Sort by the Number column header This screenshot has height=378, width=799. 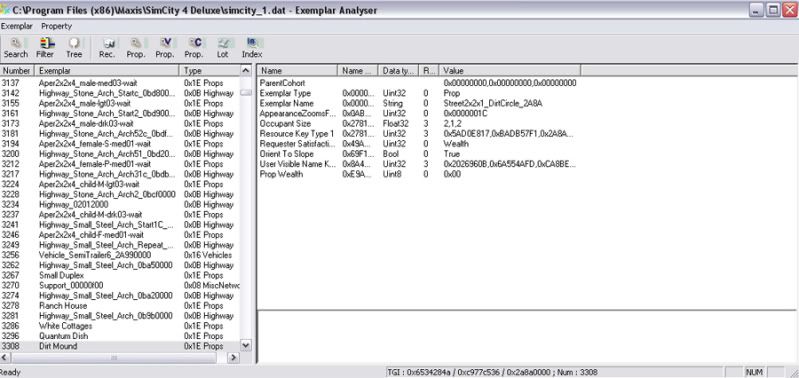[x=17, y=71]
